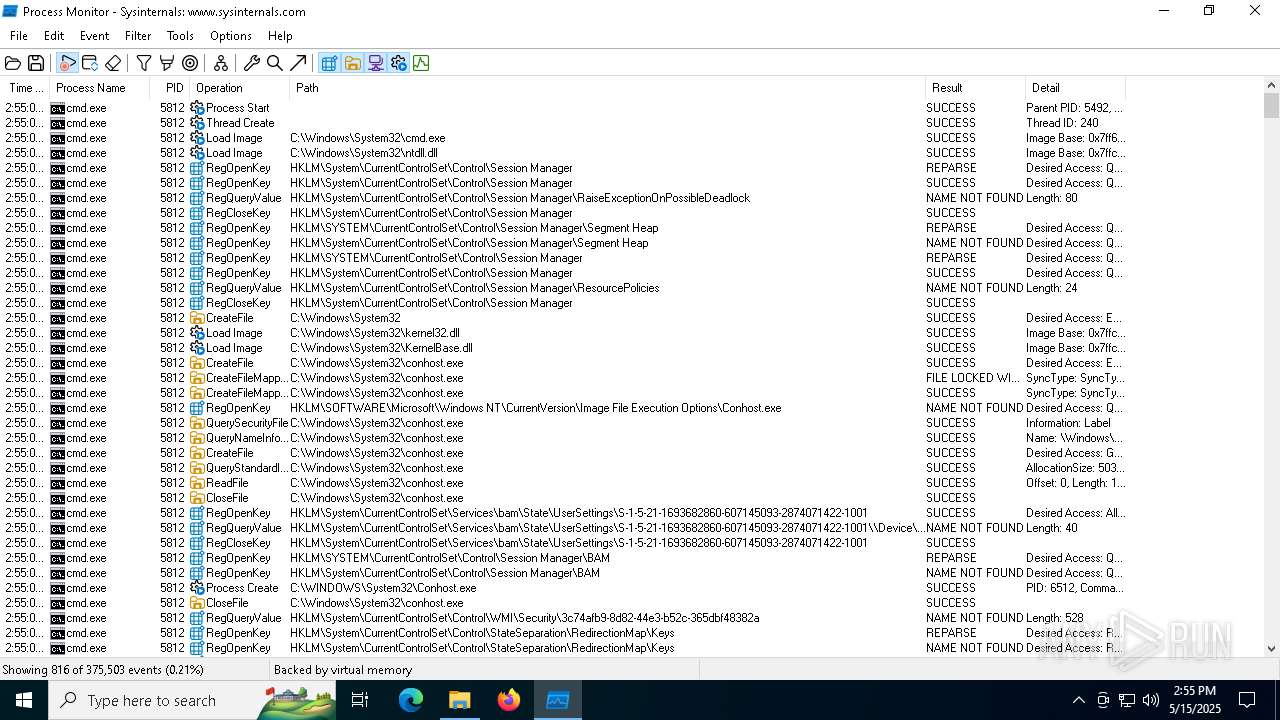The height and width of the screenshot is (720, 1280).
Task: Click the Jump To Object arrow icon
Action: 298,63
